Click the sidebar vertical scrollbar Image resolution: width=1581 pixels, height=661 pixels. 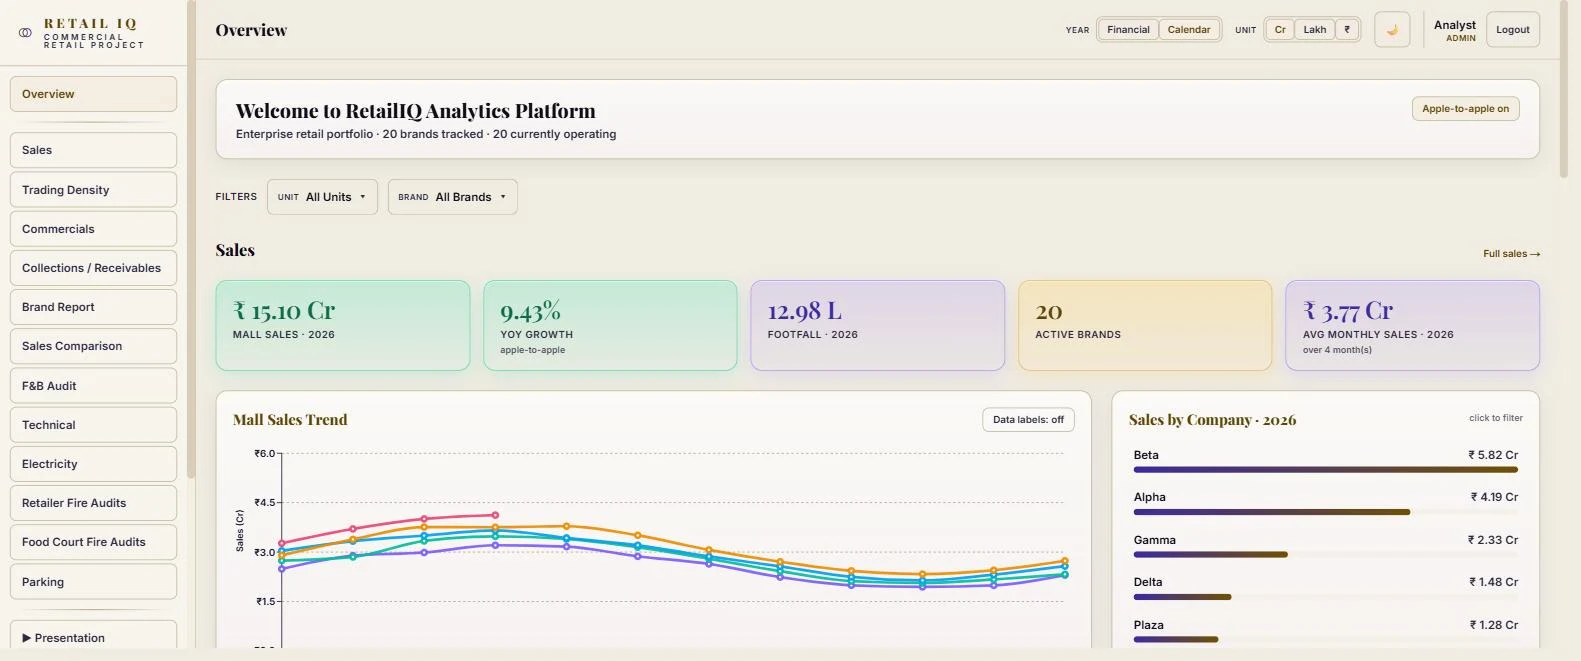(x=190, y=240)
